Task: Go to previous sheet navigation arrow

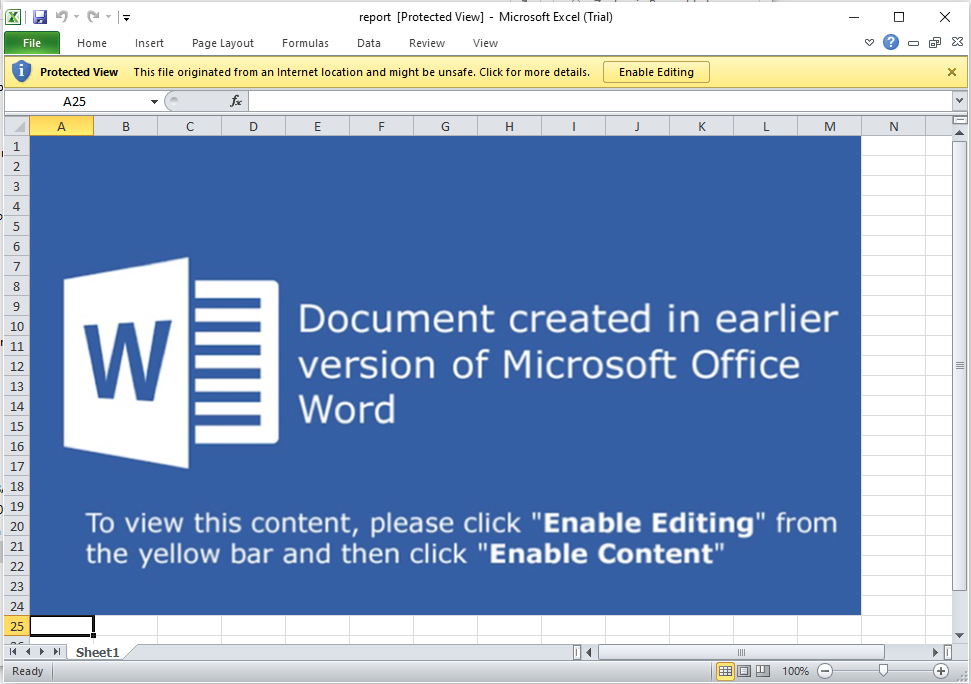Action: click(28, 651)
